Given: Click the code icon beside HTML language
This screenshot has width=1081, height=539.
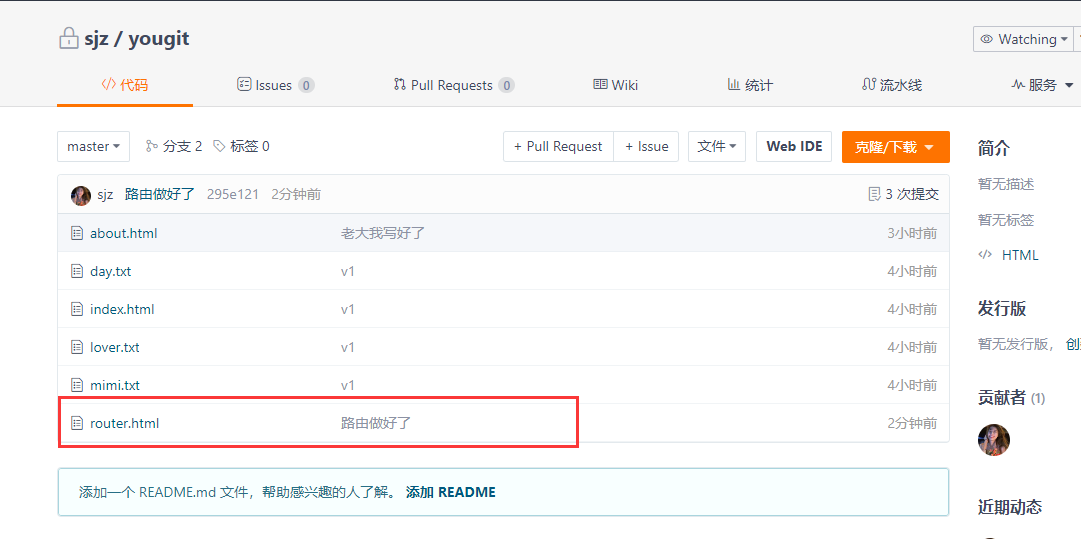Looking at the screenshot, I should pos(984,255).
